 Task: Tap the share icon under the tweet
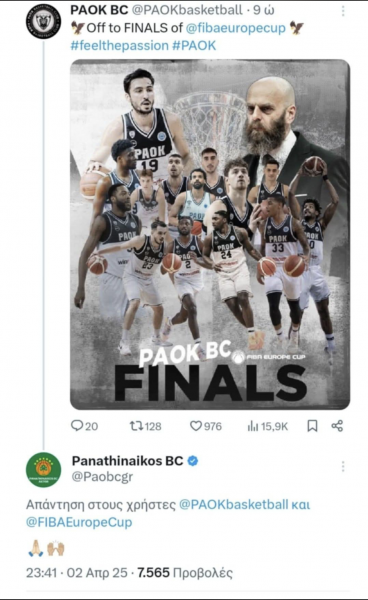(x=337, y=426)
